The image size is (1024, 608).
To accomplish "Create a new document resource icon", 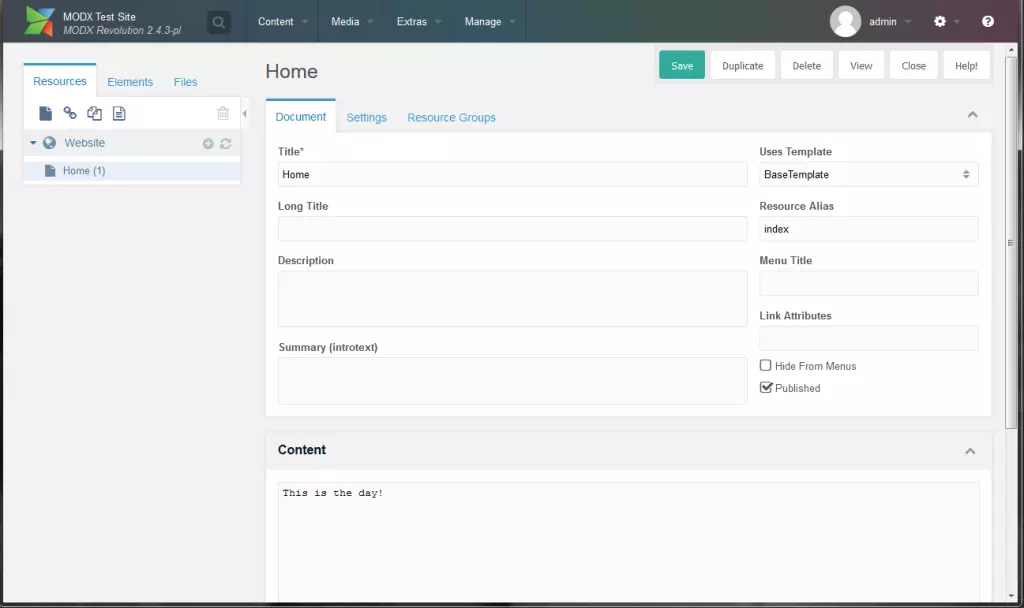I will 45,114.
